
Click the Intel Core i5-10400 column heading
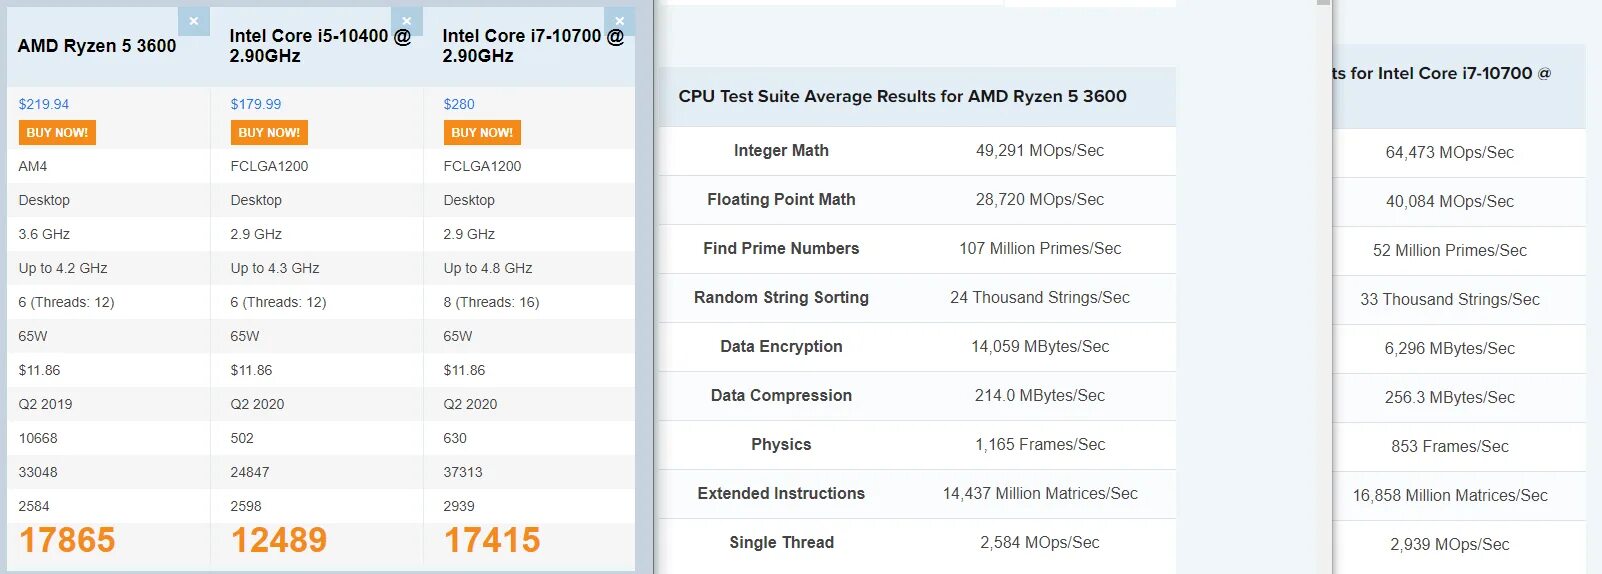tap(320, 46)
